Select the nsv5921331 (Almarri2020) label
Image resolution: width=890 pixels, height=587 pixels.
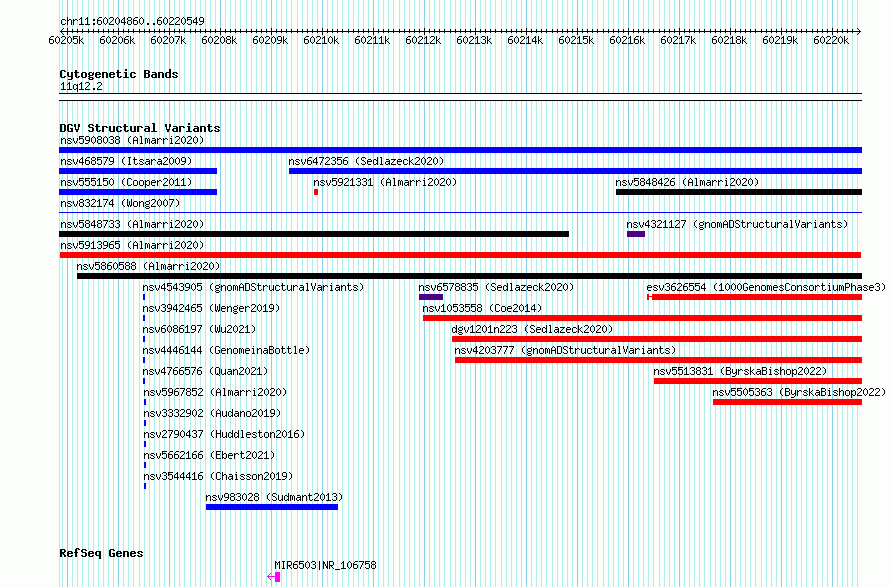coord(385,182)
